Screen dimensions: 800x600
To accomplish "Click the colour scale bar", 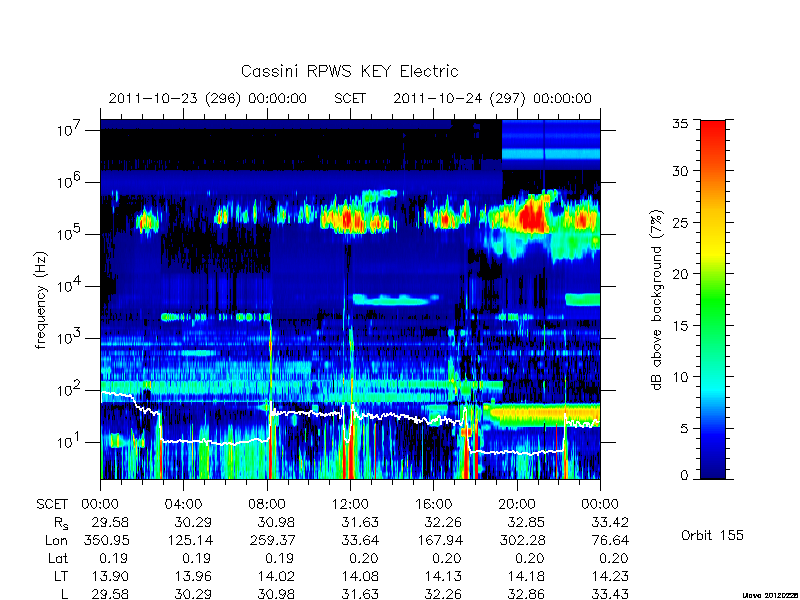I will 713,299.
